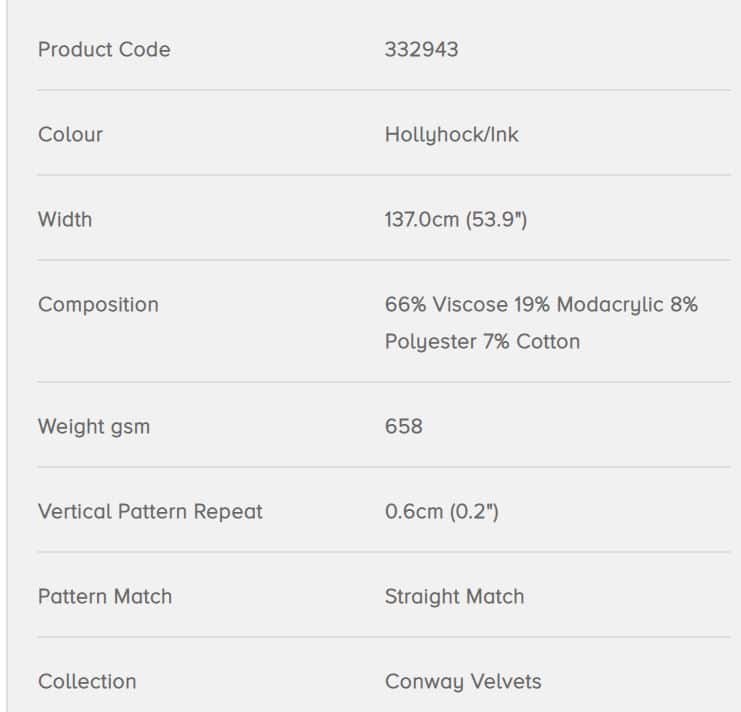Select the Hollyhock/Ink colour value
This screenshot has width=741, height=712.
(452, 135)
